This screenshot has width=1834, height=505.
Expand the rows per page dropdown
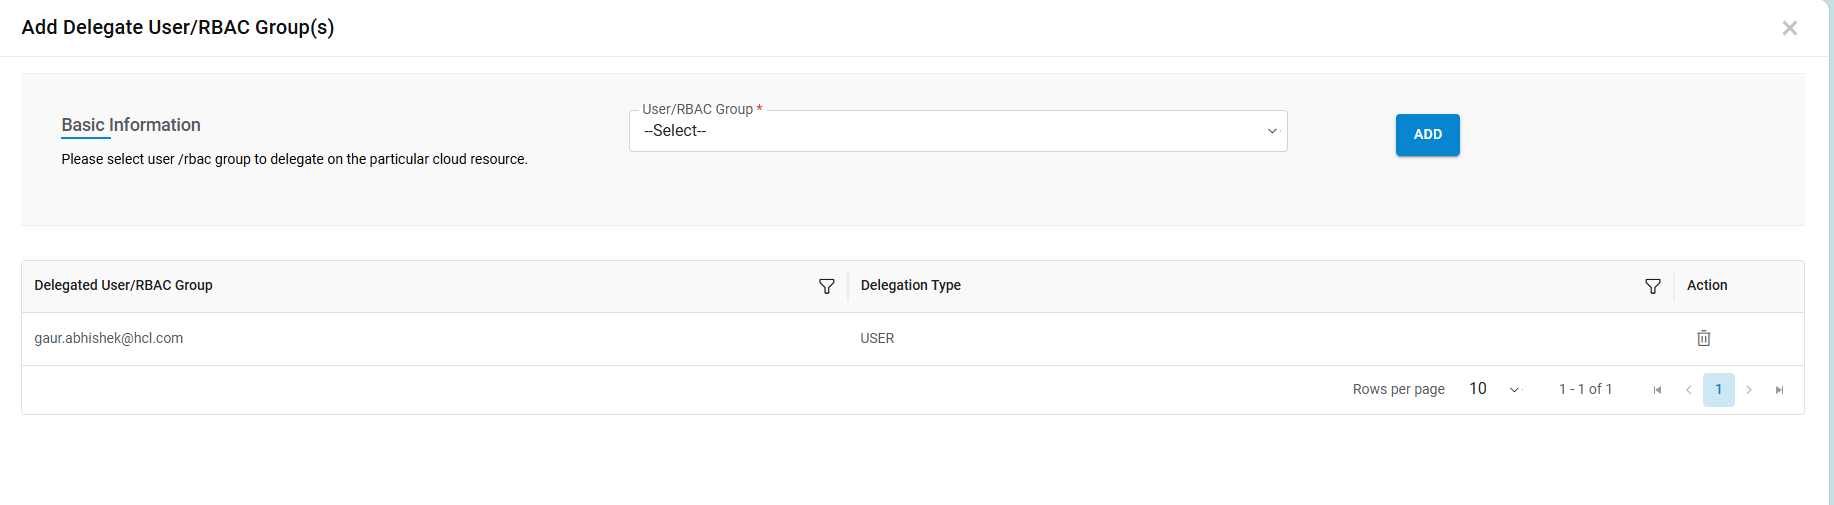1494,389
